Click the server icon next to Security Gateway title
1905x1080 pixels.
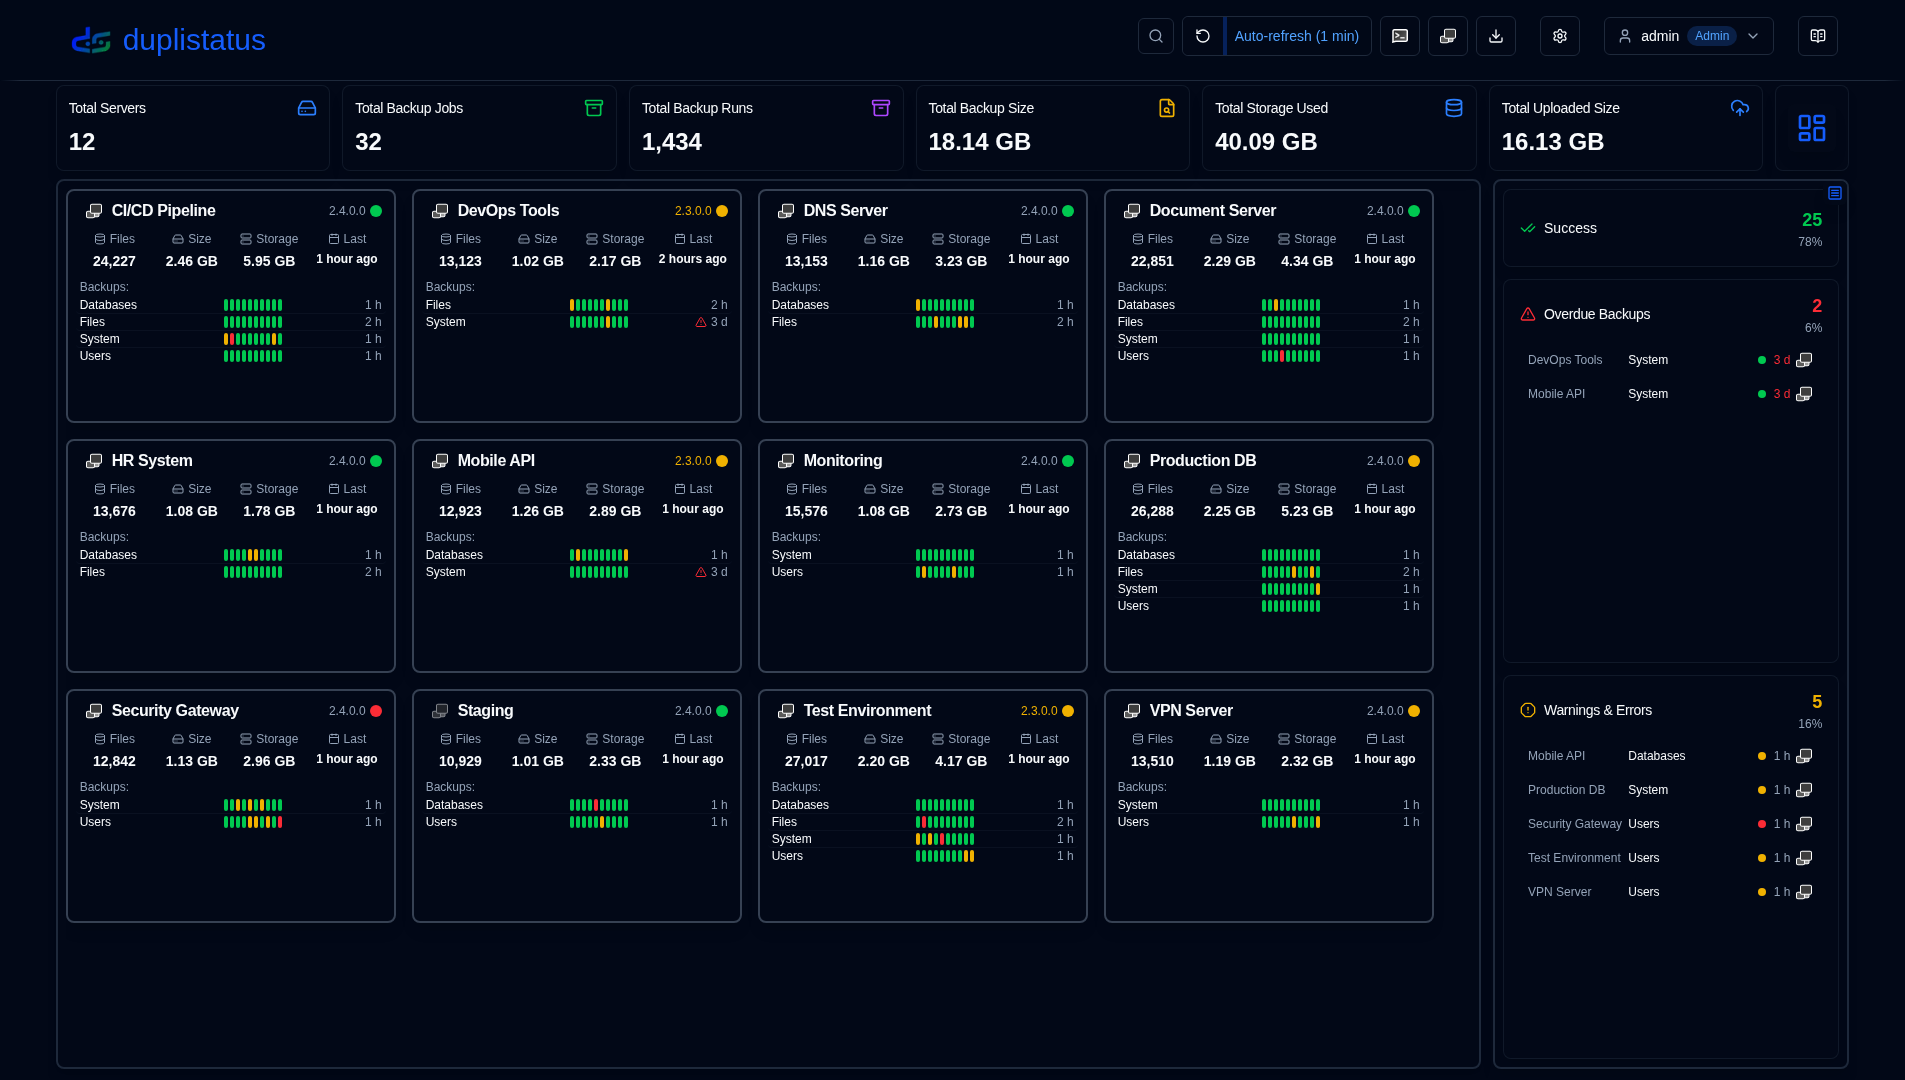pos(94,711)
